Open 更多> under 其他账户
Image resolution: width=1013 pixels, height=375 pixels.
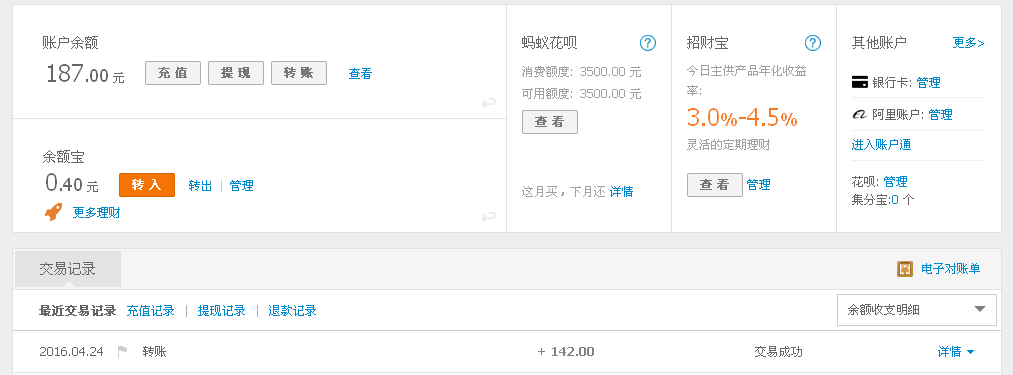pyautogui.click(x=968, y=43)
